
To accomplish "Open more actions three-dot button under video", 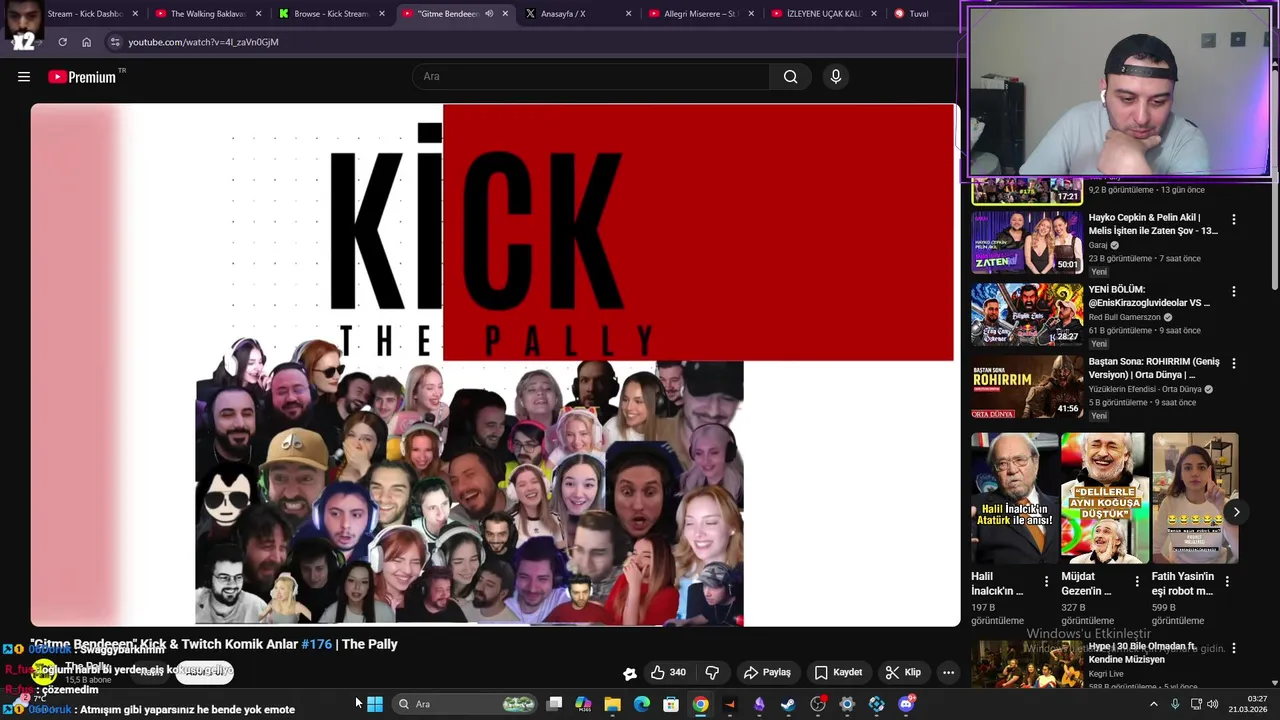I will (948, 672).
